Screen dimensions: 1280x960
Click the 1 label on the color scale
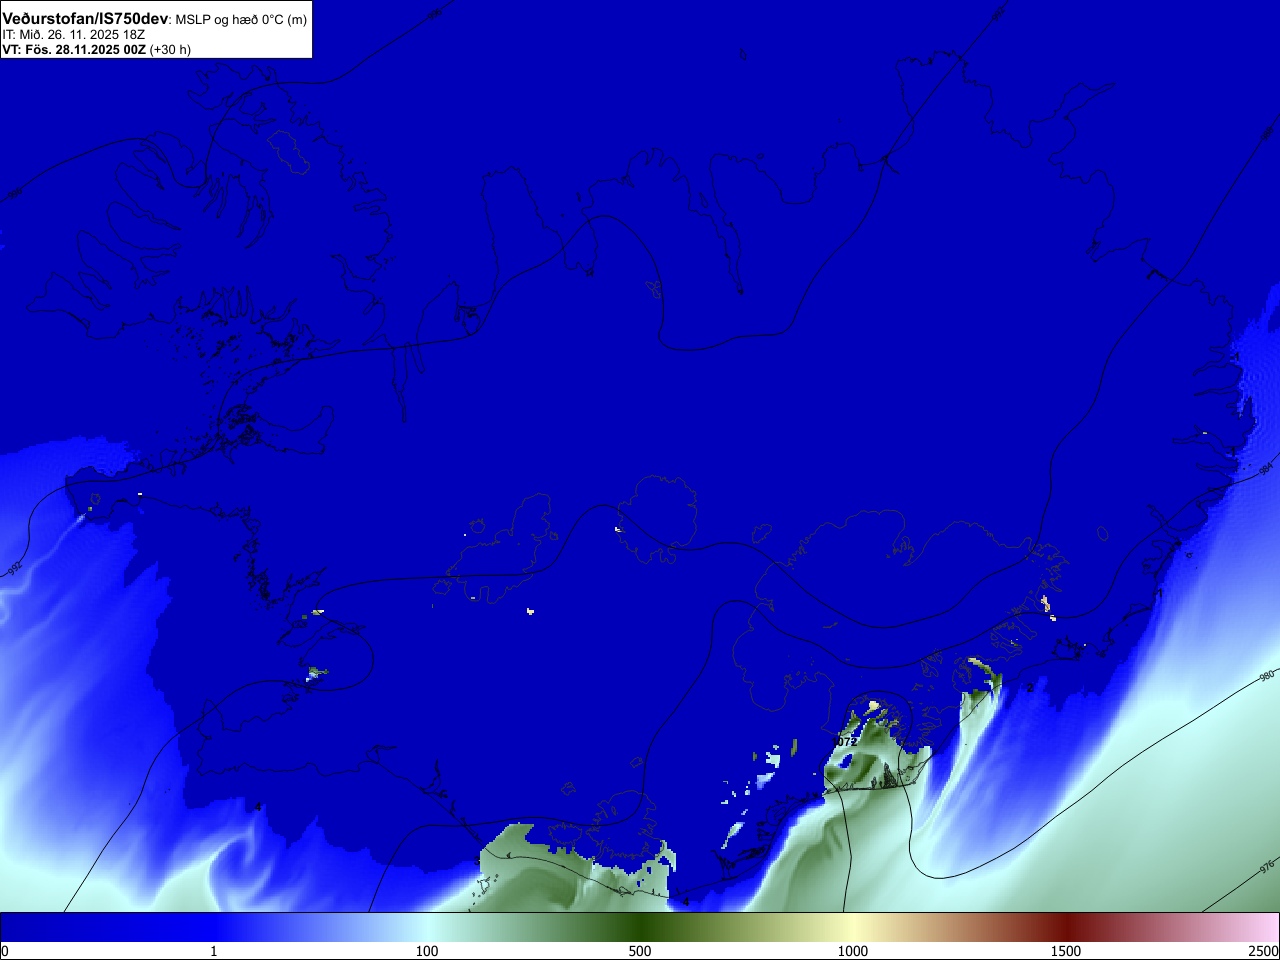coord(213,951)
